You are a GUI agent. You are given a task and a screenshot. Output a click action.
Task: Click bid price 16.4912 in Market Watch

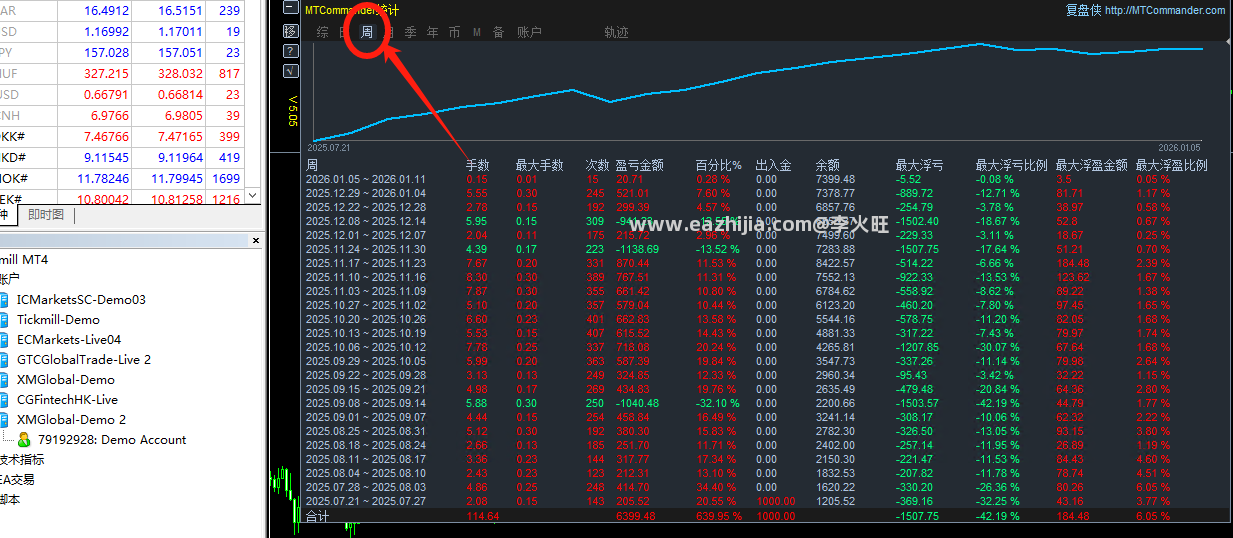click(x=106, y=10)
